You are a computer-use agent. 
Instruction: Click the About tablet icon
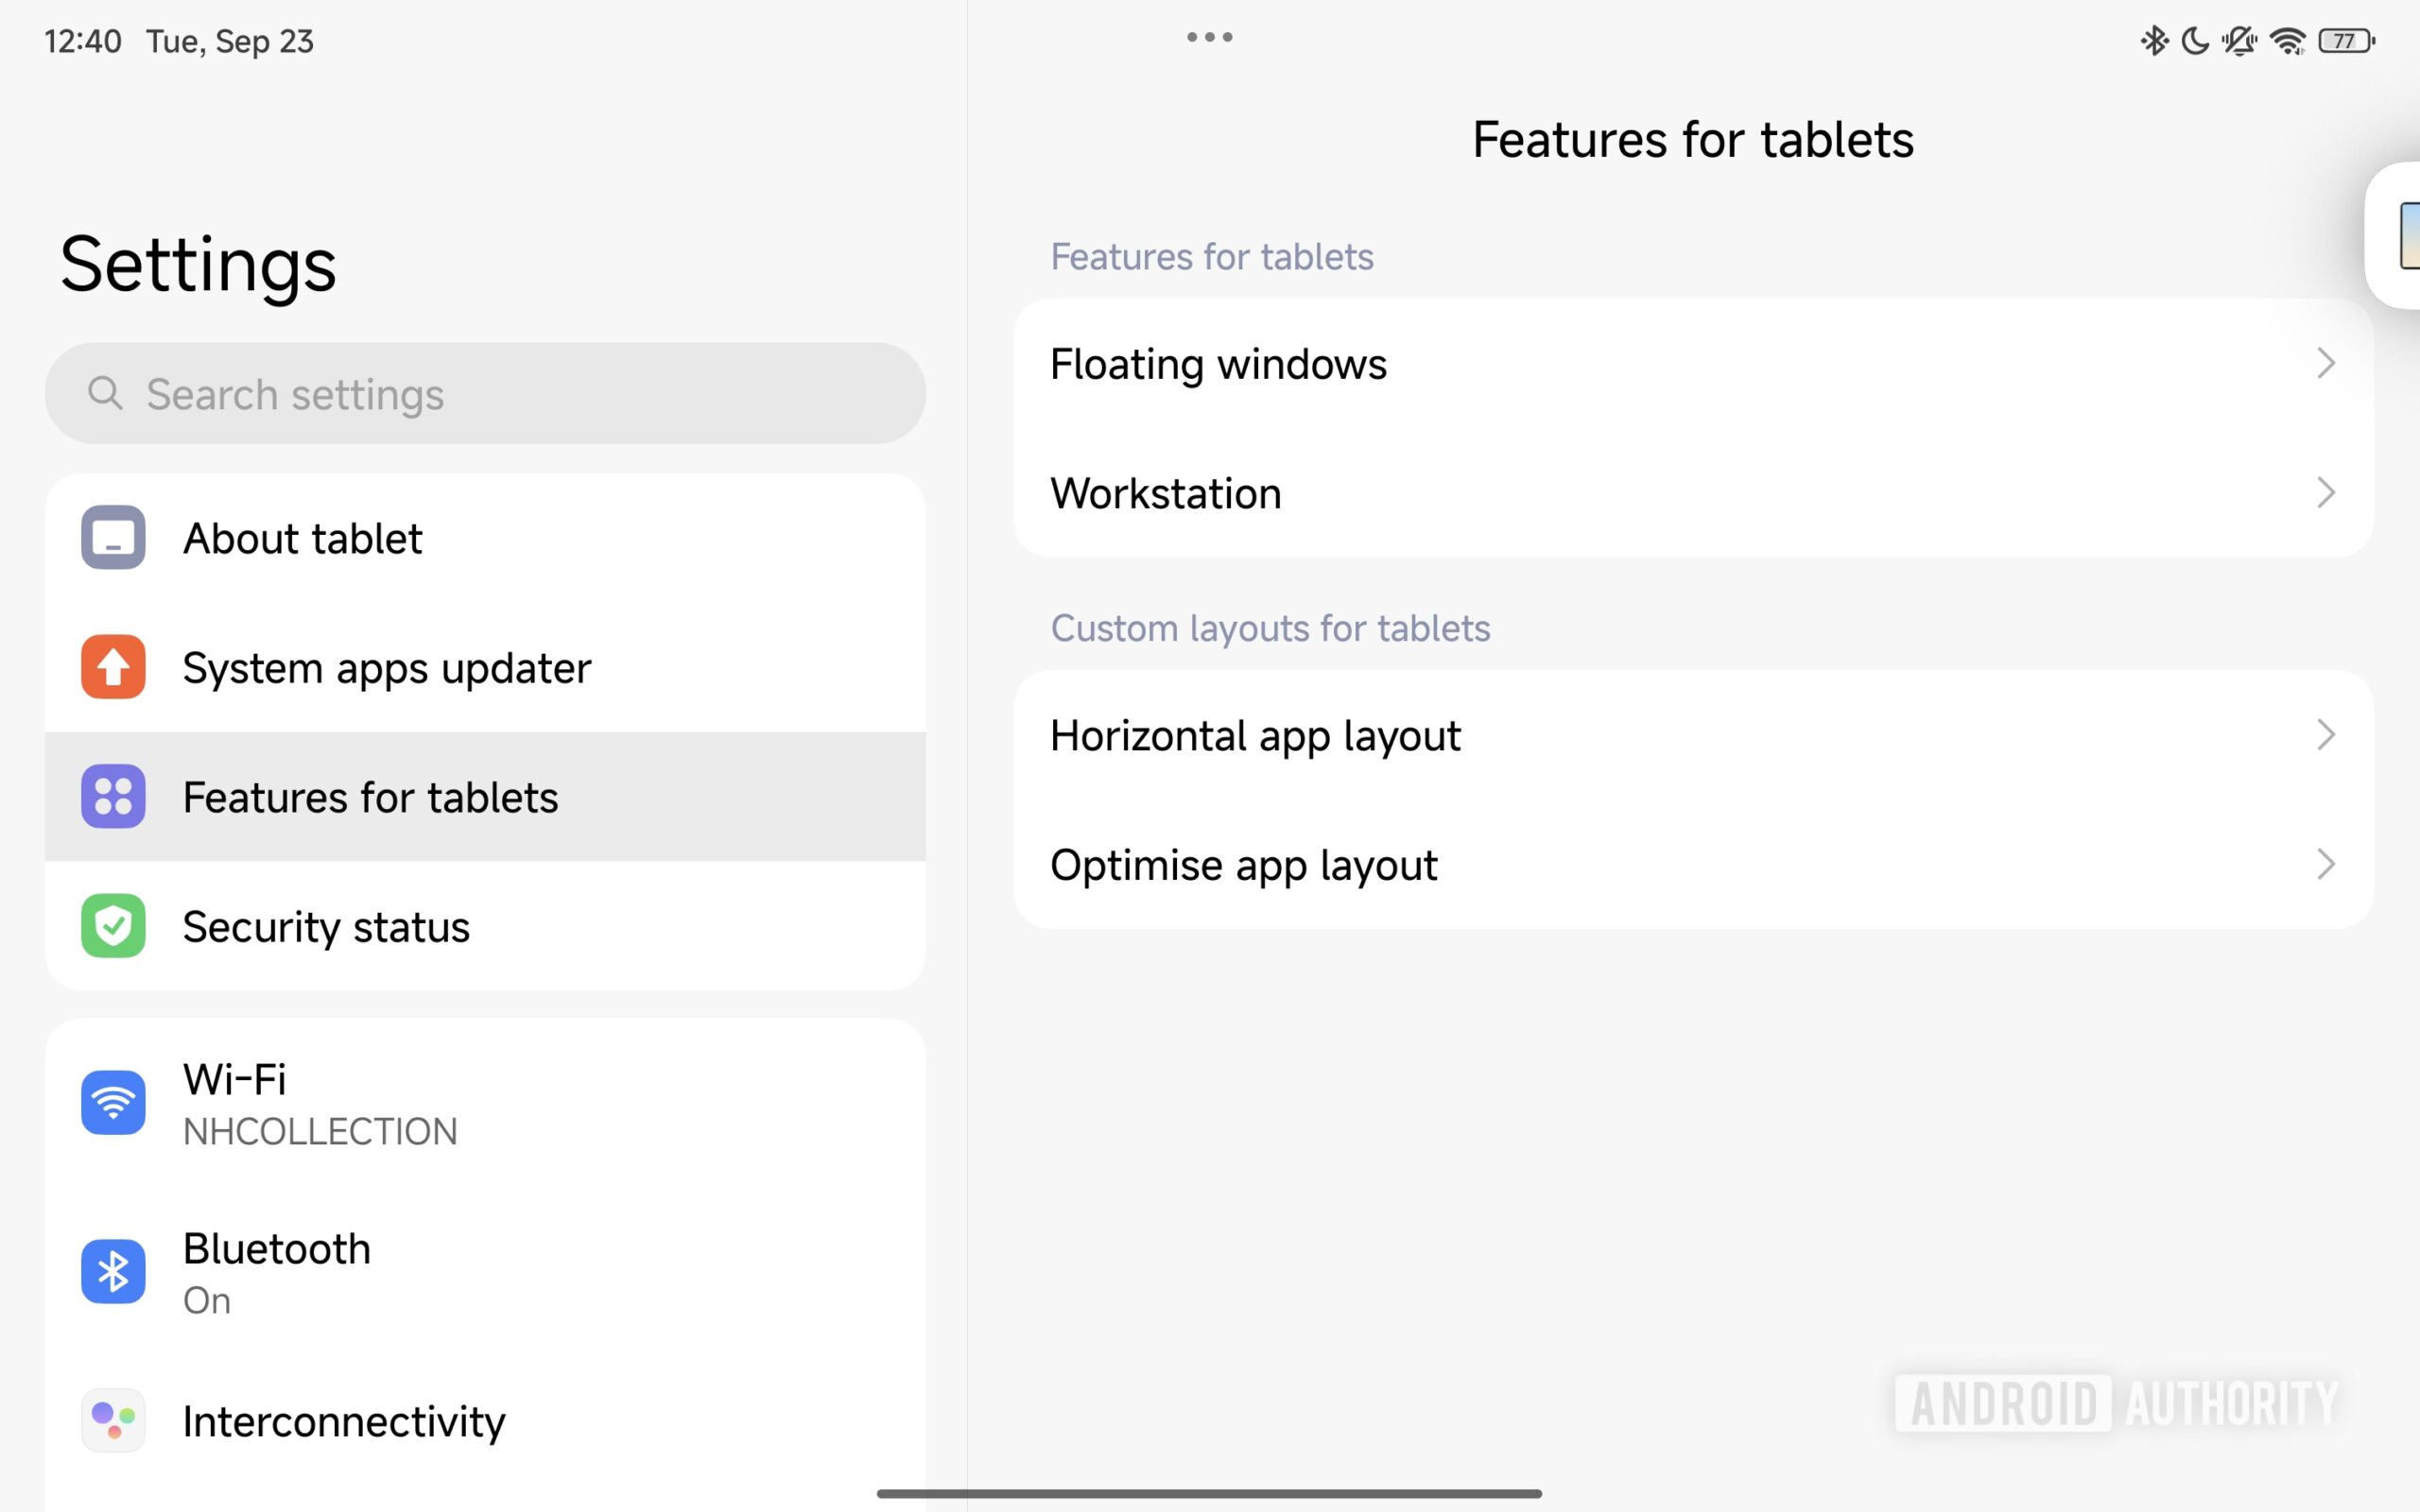113,537
